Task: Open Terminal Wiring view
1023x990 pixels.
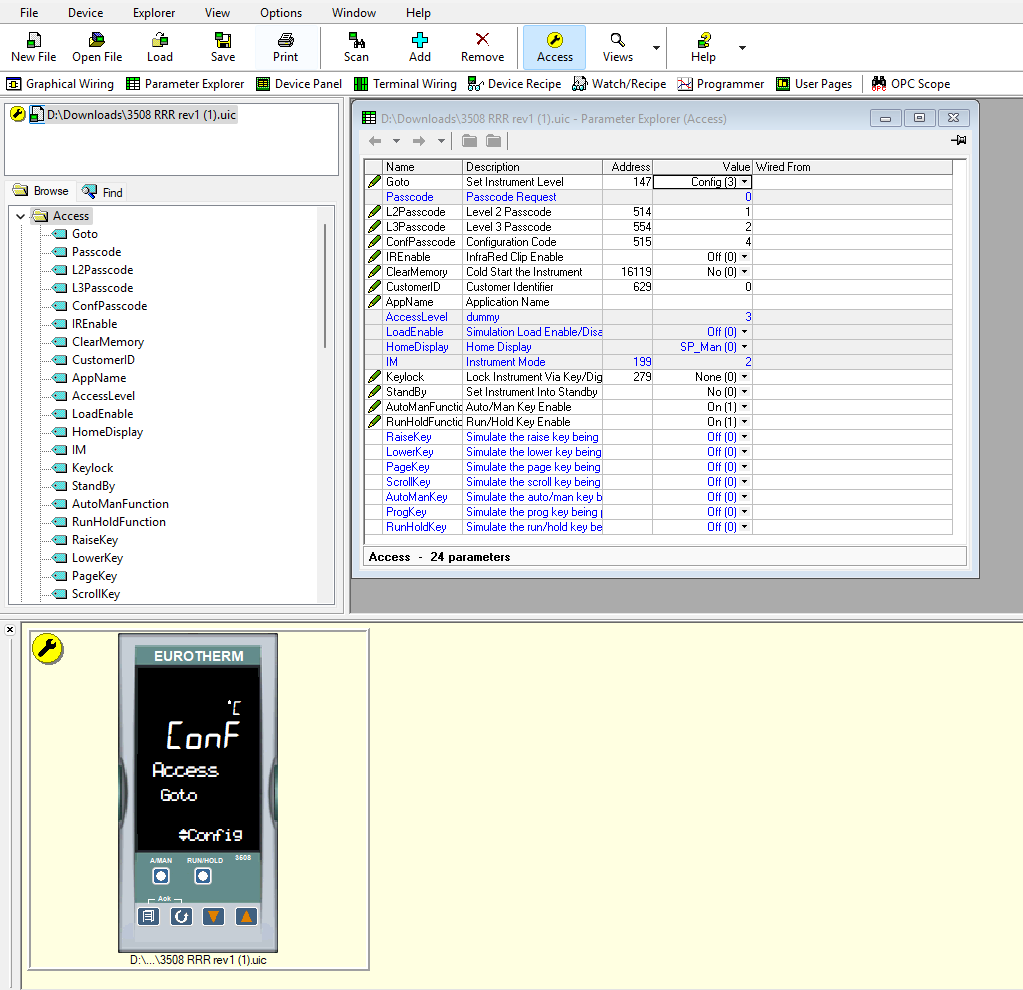Action: (x=405, y=84)
